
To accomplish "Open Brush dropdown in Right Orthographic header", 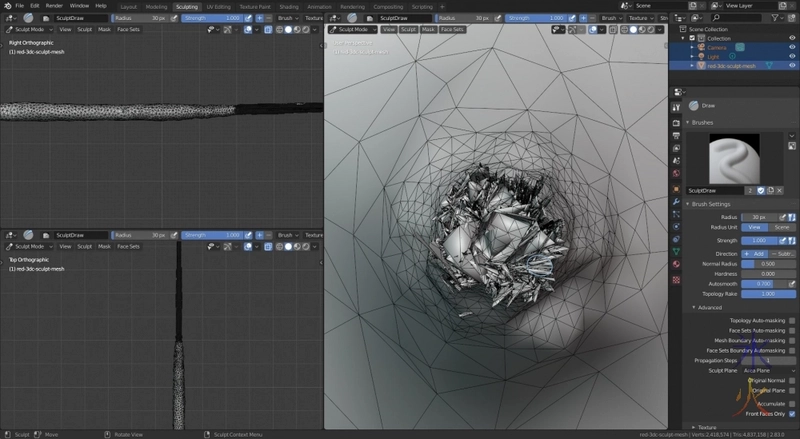I will (x=288, y=18).
